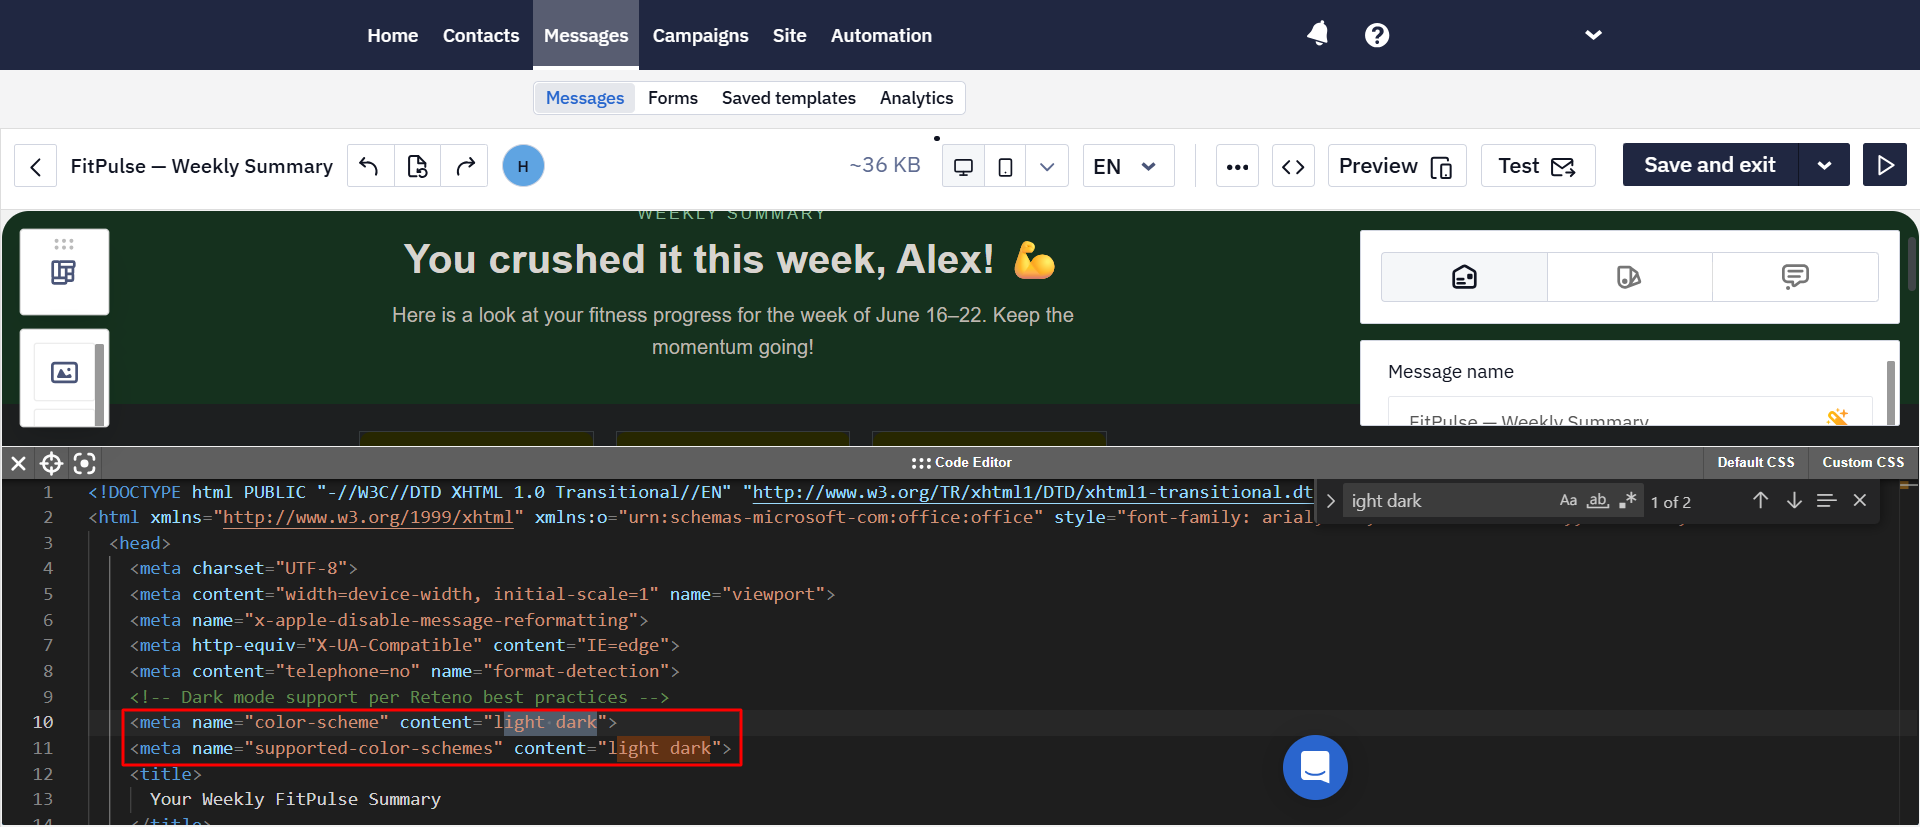Viewport: 1920px width, 827px height.
Task: Click the '1 of 2' match count
Action: coord(1671,502)
